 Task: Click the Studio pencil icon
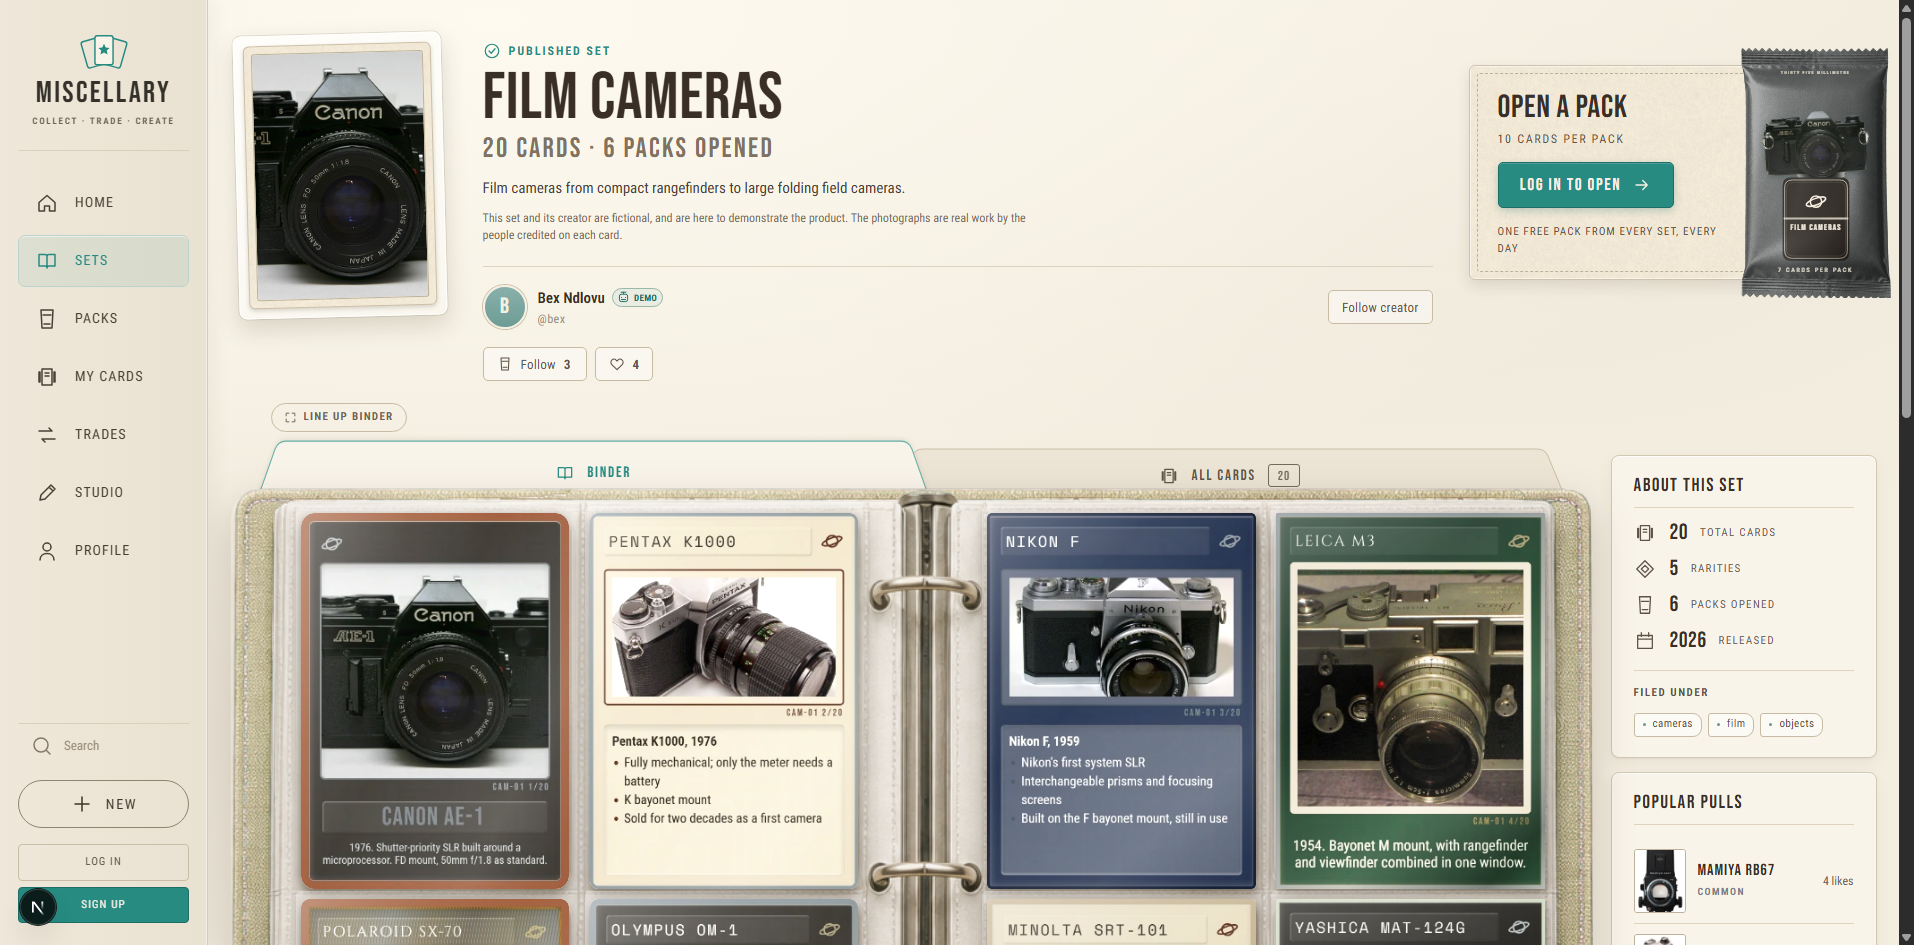(47, 493)
